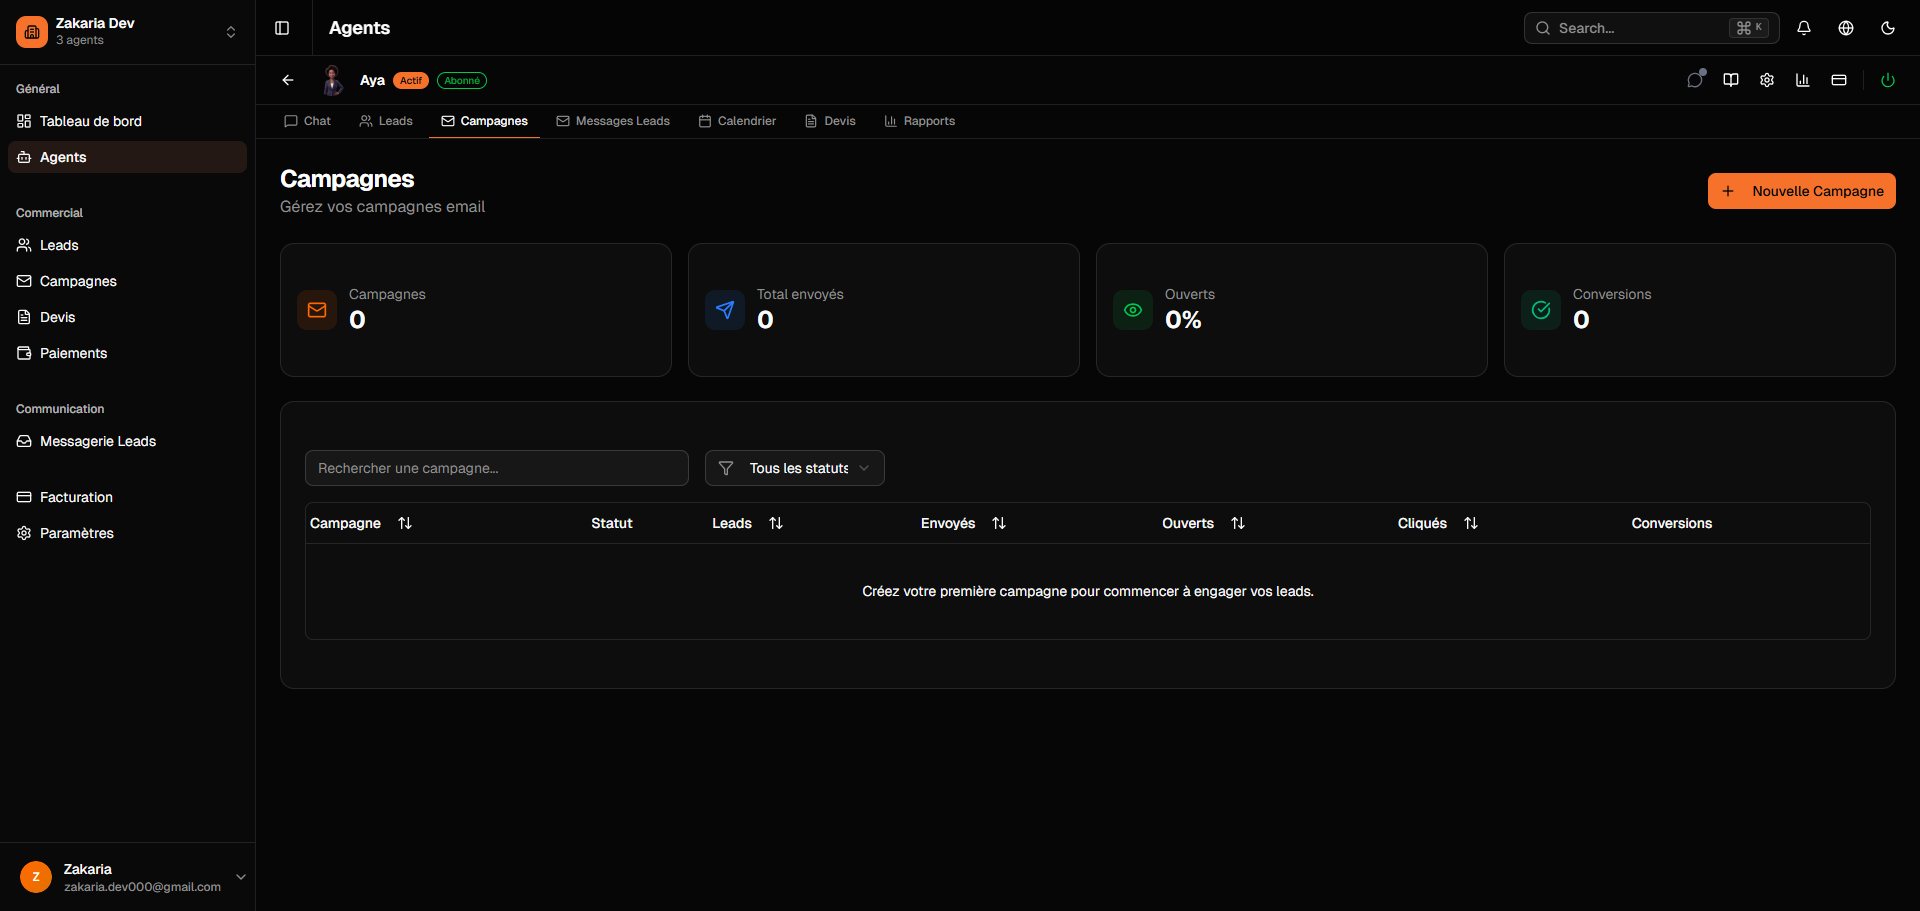This screenshot has width=1920, height=911.
Task: Click the Rechercher une campagne search field
Action: coord(496,468)
